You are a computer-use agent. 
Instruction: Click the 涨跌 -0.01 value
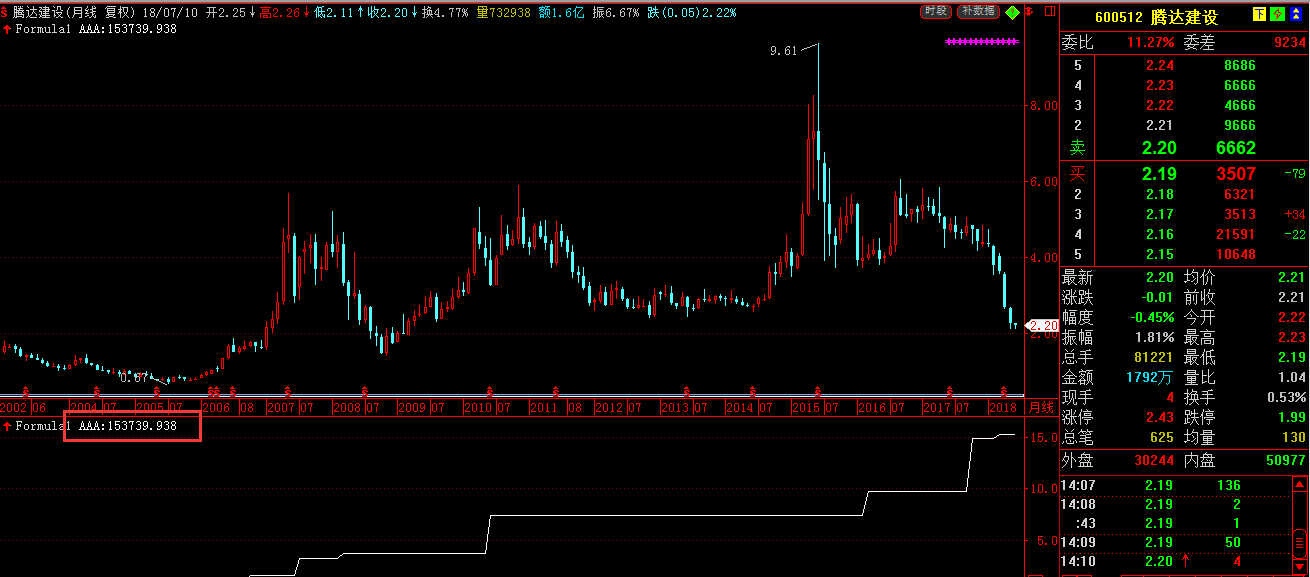coord(1157,297)
